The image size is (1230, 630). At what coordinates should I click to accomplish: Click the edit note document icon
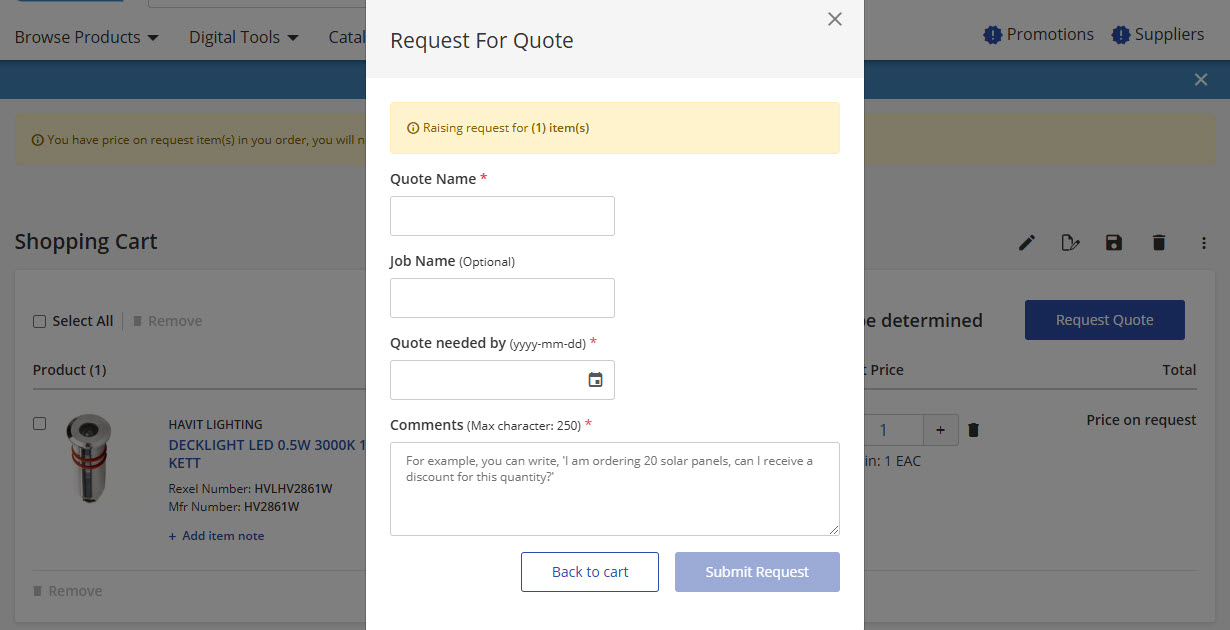pyautogui.click(x=1070, y=242)
